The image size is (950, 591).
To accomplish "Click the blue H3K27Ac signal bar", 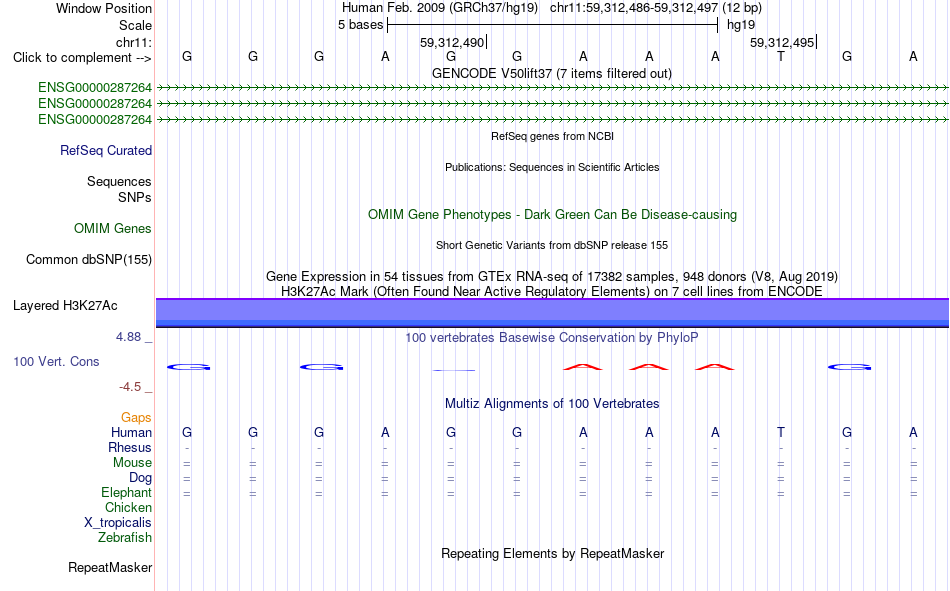I will (553, 313).
